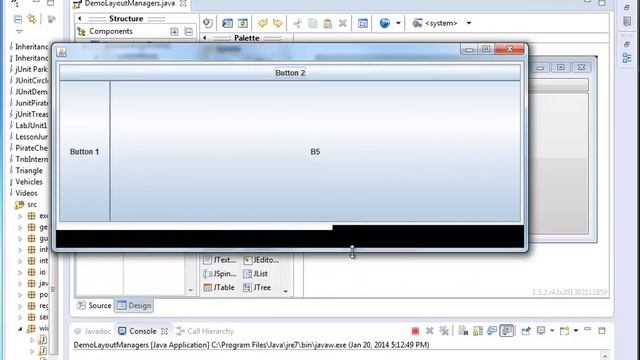
Task: Open the Display Selected Console dropdown arrow
Action: [552, 331]
